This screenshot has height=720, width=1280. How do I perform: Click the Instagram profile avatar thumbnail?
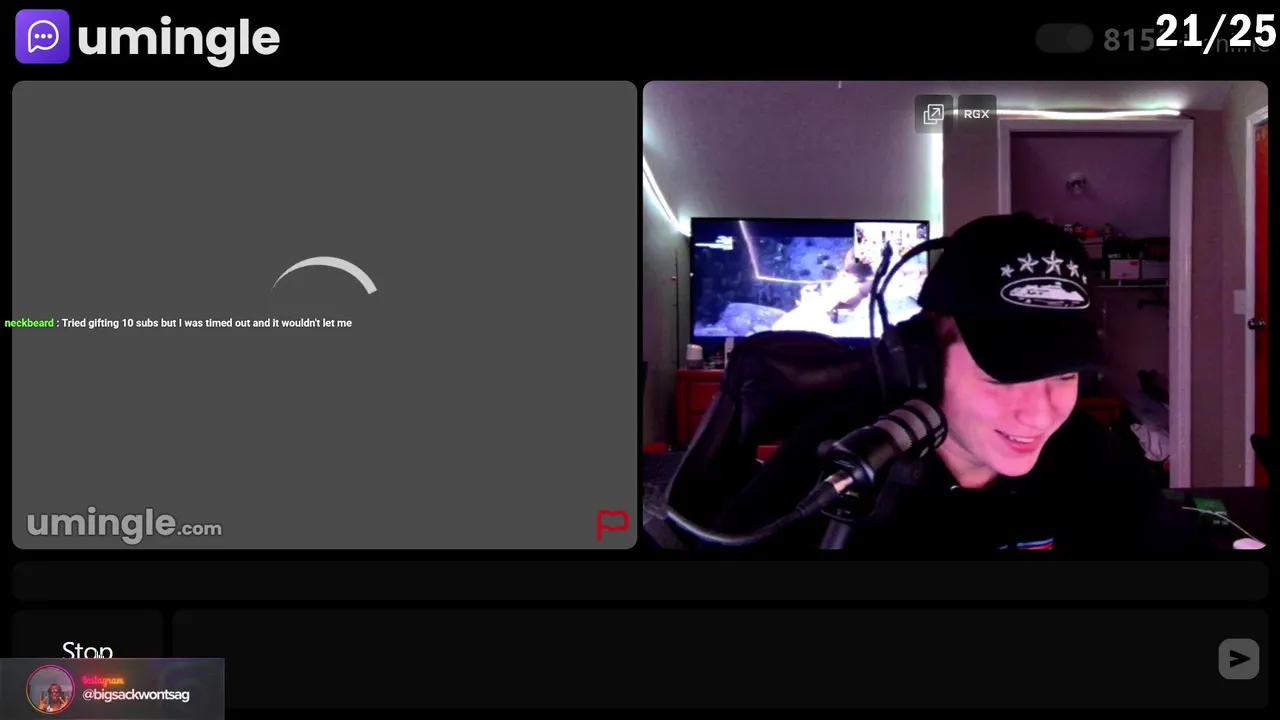pyautogui.click(x=50, y=690)
